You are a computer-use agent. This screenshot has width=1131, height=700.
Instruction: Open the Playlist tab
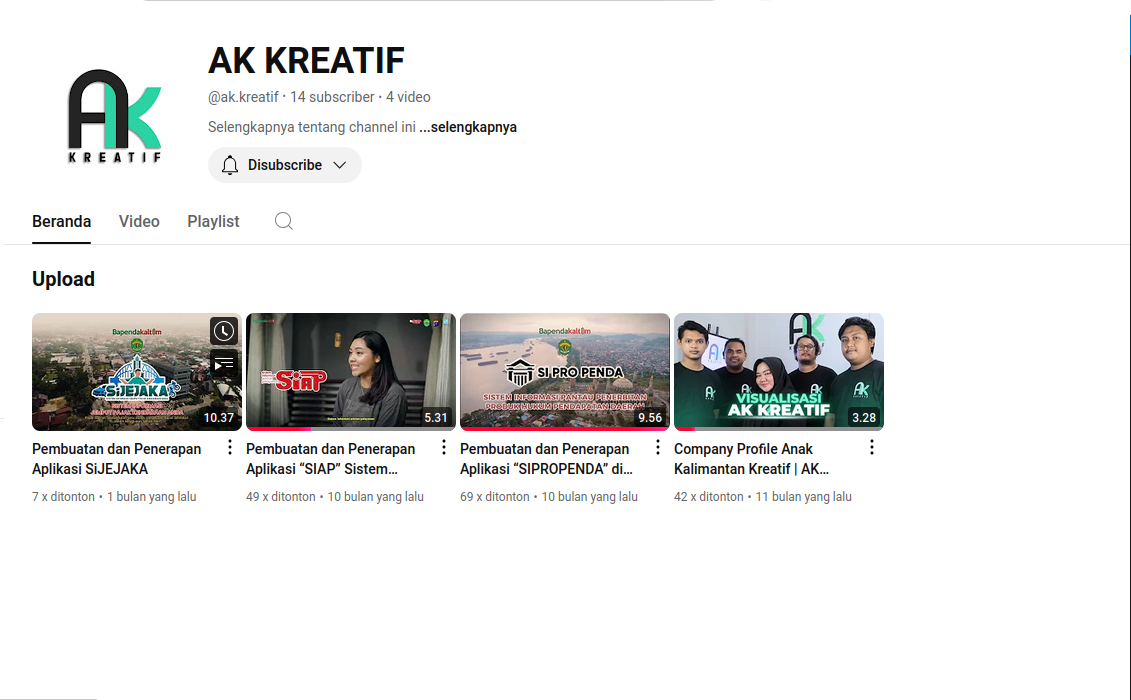point(213,221)
